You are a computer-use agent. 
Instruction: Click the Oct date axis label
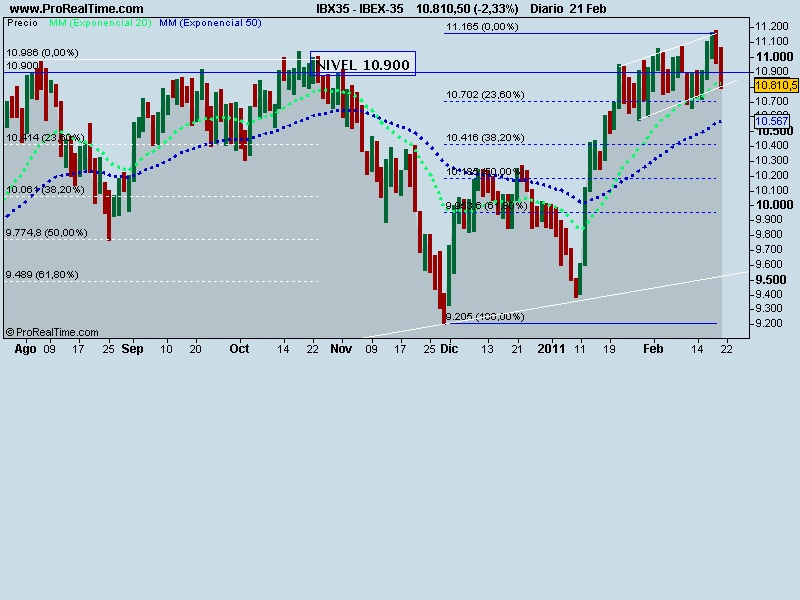pos(239,349)
